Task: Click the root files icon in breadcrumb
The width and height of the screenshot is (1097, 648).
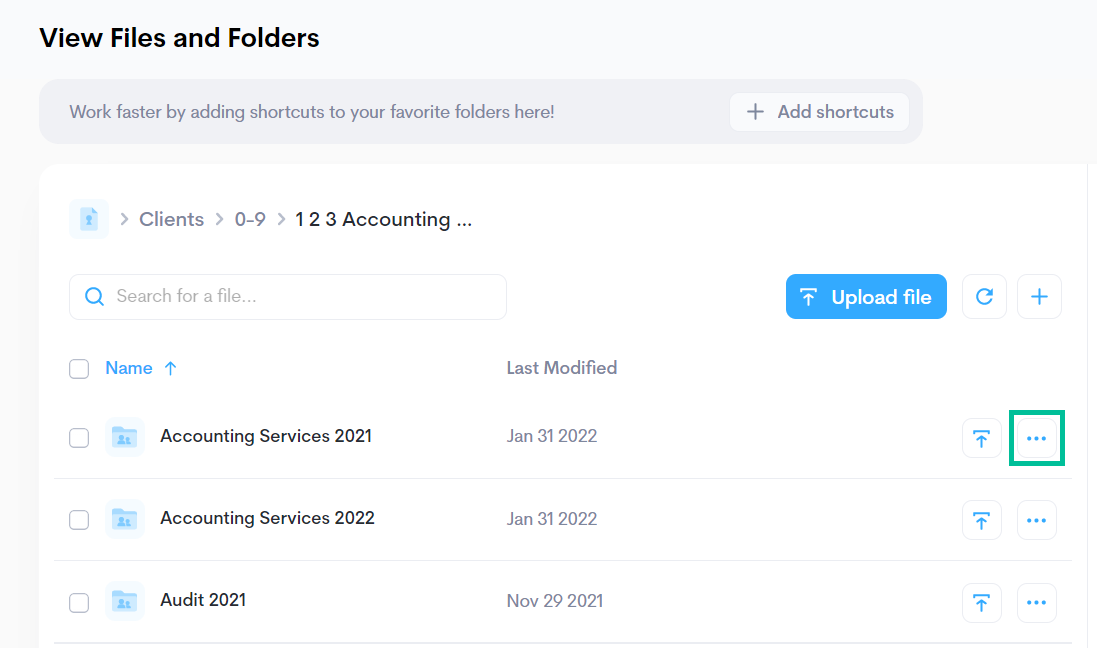Action: (89, 219)
